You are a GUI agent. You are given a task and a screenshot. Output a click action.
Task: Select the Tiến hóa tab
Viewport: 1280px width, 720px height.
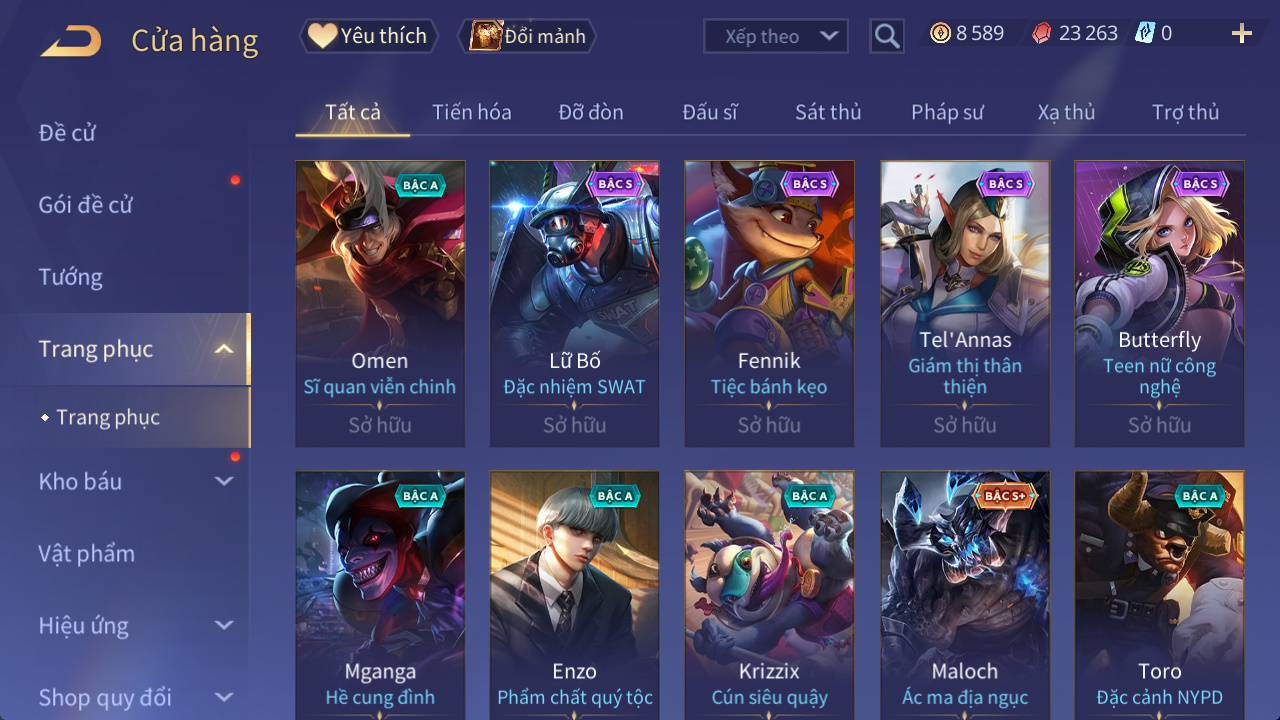(x=472, y=112)
